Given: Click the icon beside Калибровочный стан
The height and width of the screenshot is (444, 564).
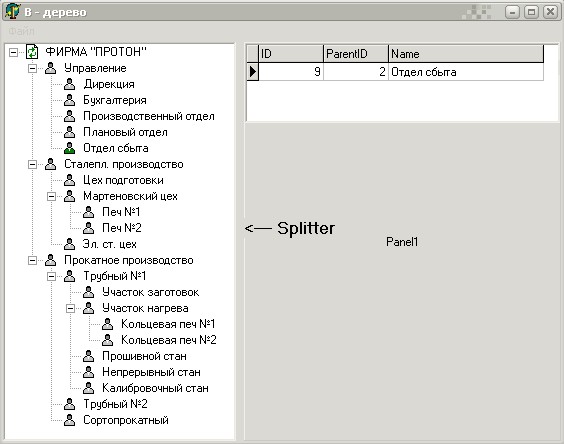Looking at the screenshot, I should pyautogui.click(x=88, y=388).
